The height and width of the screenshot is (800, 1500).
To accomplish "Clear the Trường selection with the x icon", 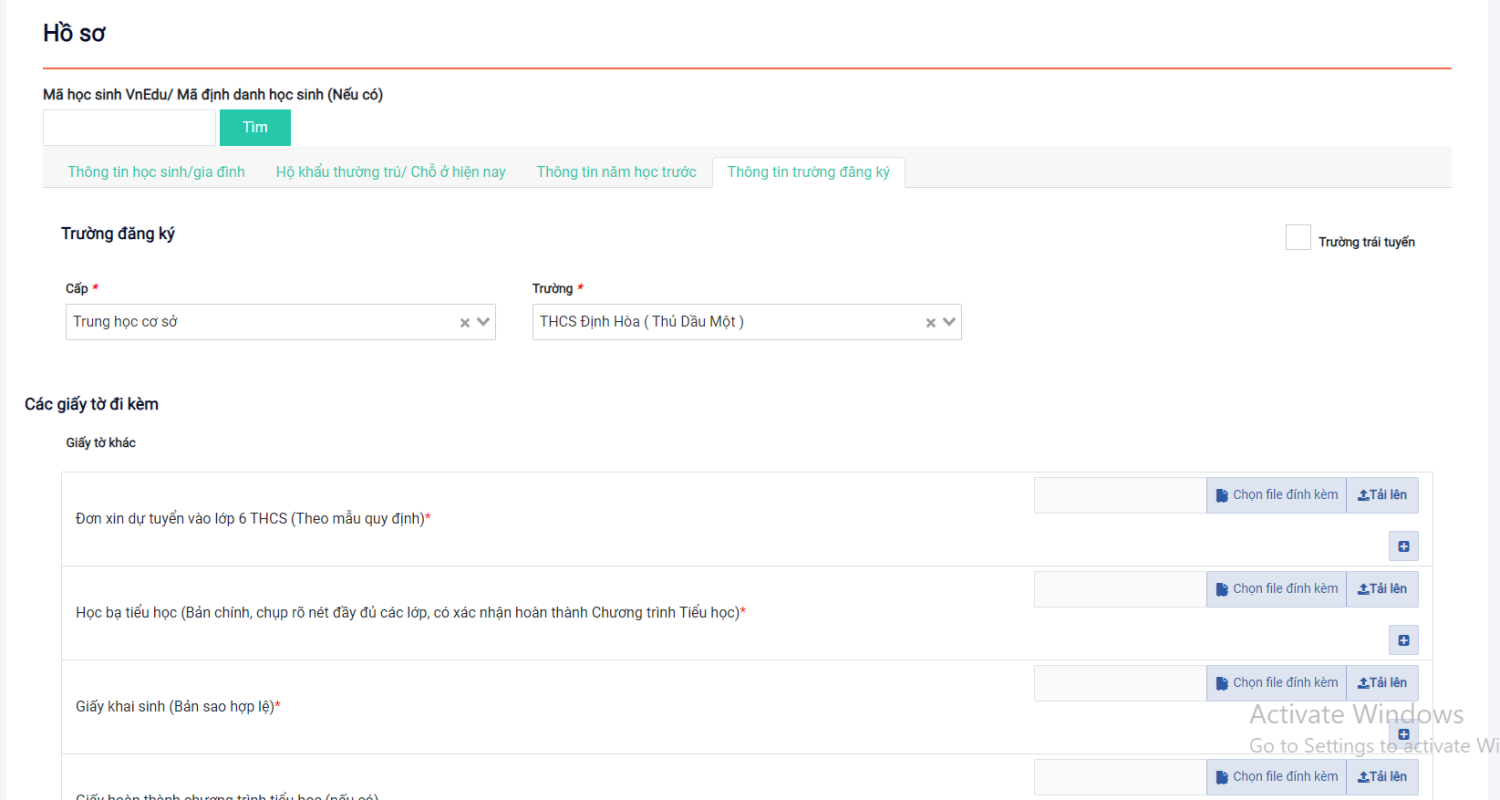I will [x=930, y=323].
